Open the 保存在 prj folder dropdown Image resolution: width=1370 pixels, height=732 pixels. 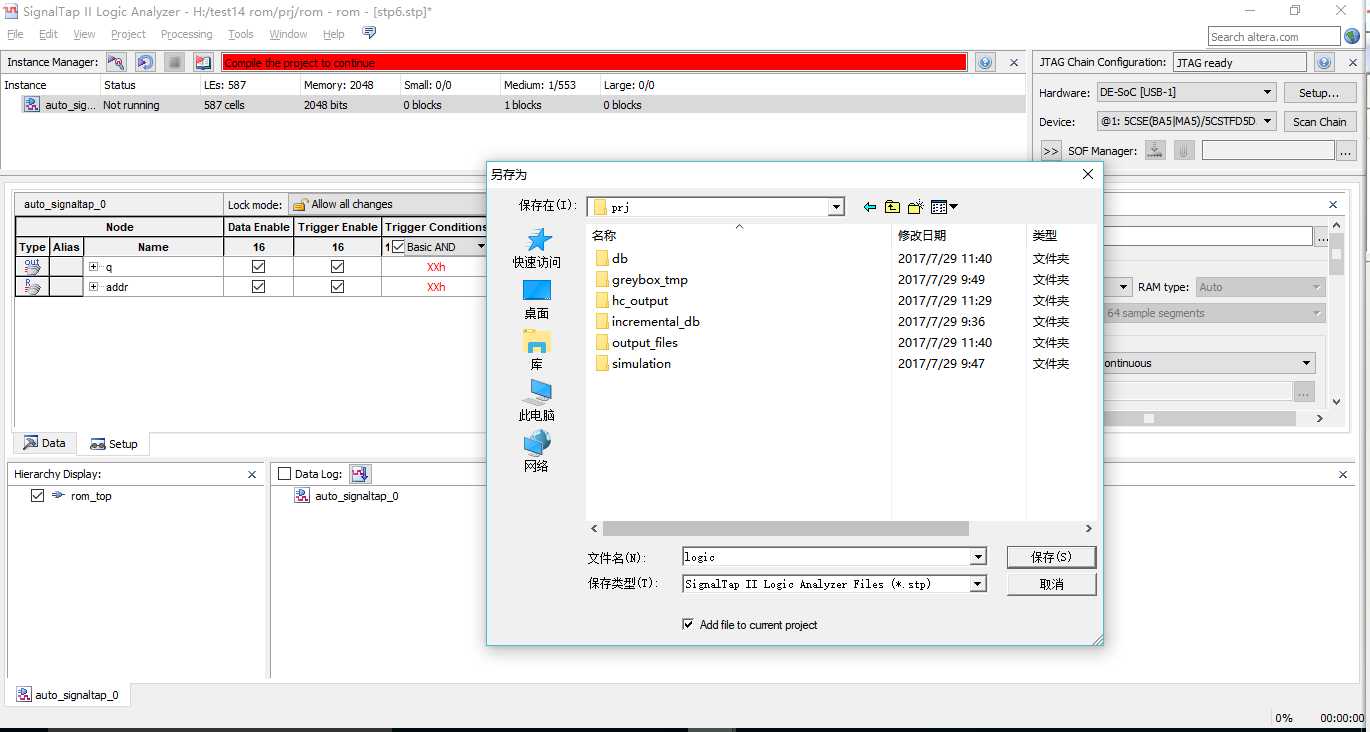pyautogui.click(x=837, y=207)
